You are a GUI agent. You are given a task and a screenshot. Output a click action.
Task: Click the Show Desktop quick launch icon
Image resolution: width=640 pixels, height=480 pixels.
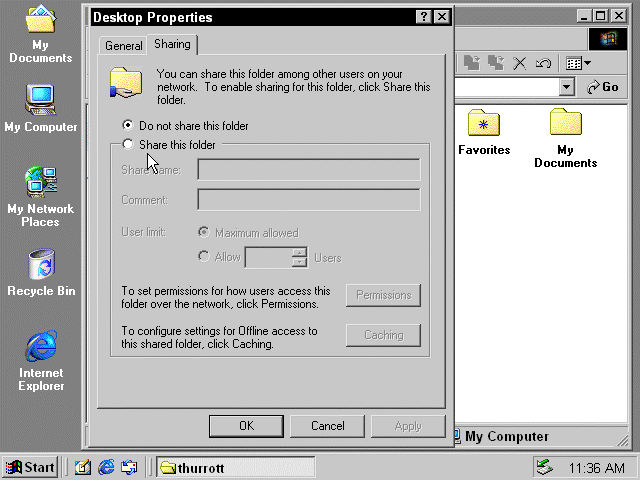click(83, 467)
